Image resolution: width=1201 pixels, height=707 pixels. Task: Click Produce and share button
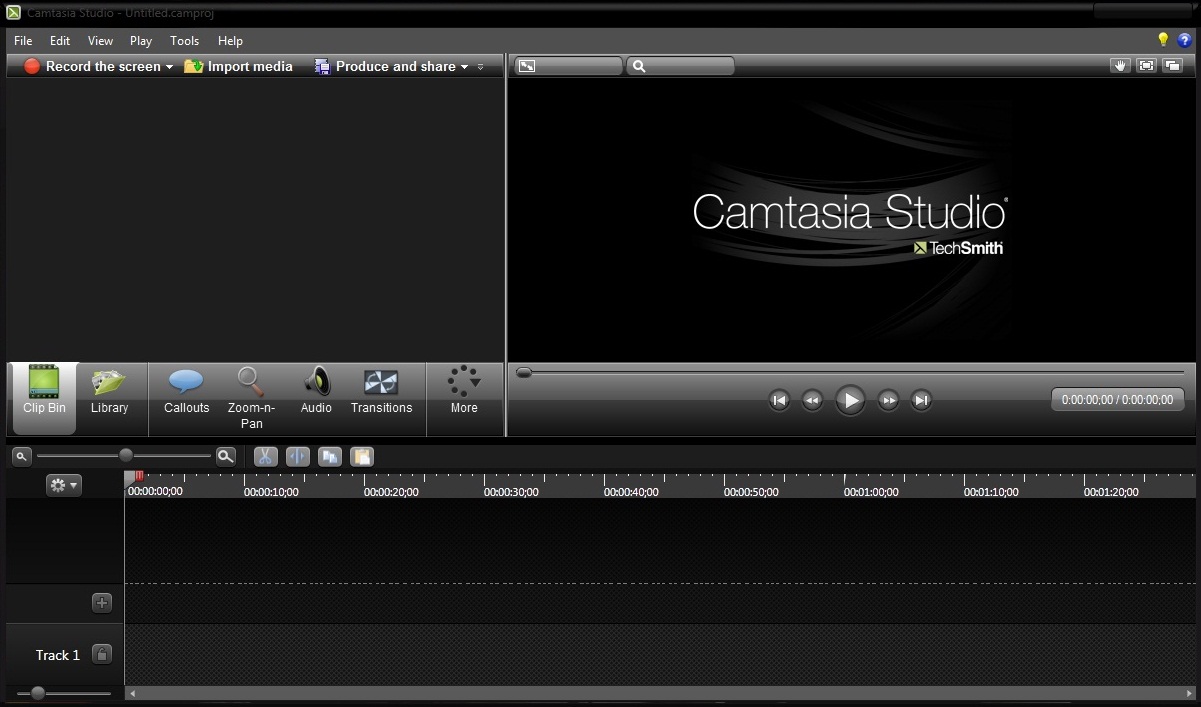coord(385,66)
